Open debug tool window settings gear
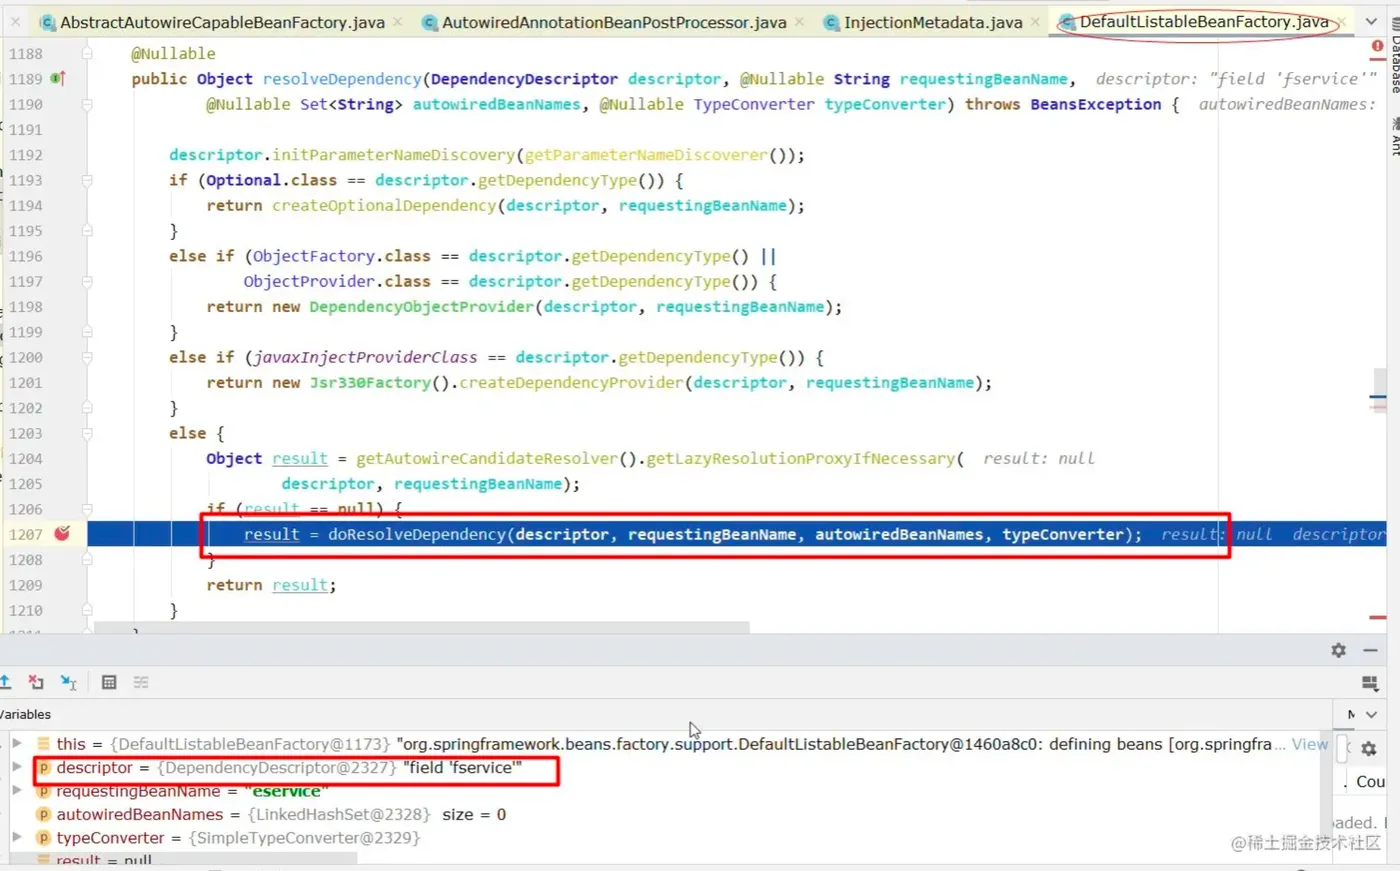 point(1338,650)
